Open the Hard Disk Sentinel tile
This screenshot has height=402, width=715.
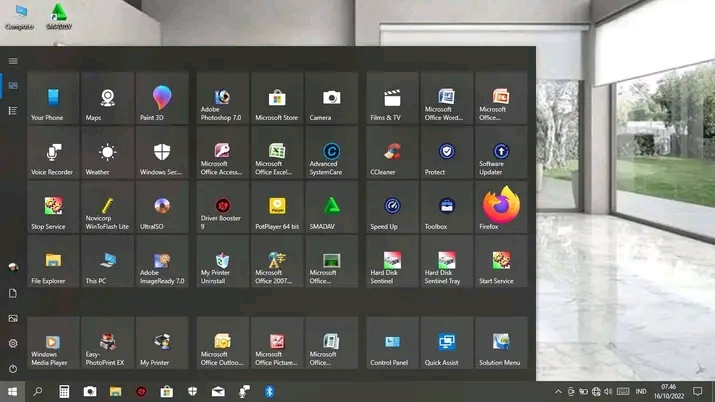(x=392, y=261)
